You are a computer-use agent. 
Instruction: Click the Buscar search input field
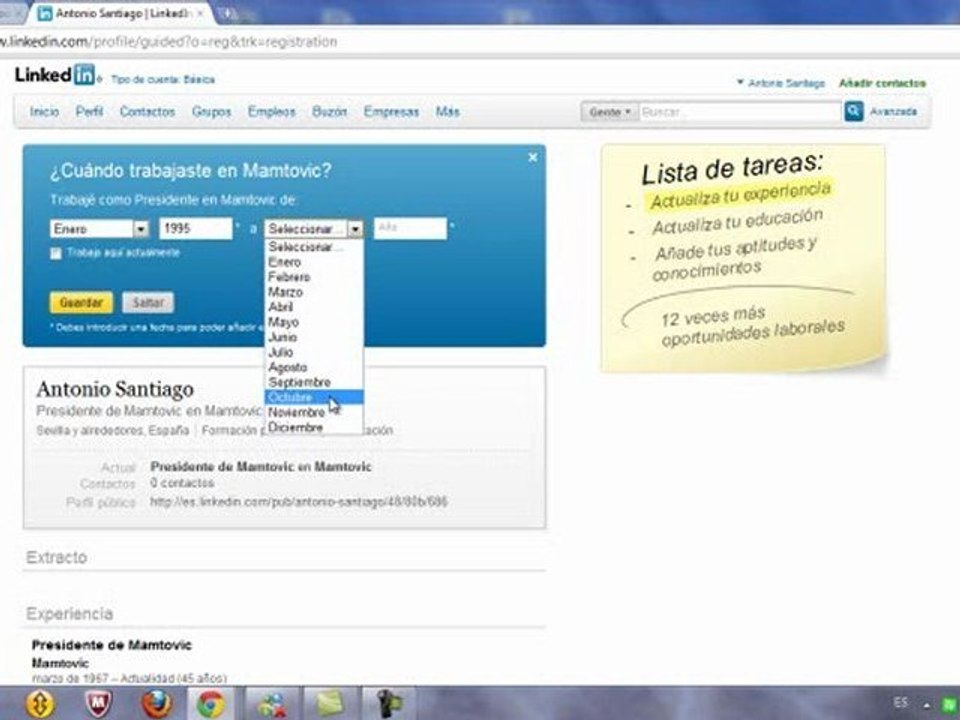click(x=740, y=112)
